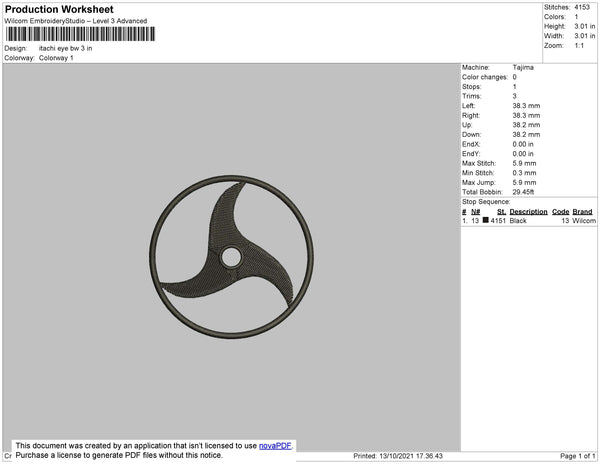Click the 'Max Stitch:' value 5.9 mm
Screen dimensions: 600x464
coord(525,163)
